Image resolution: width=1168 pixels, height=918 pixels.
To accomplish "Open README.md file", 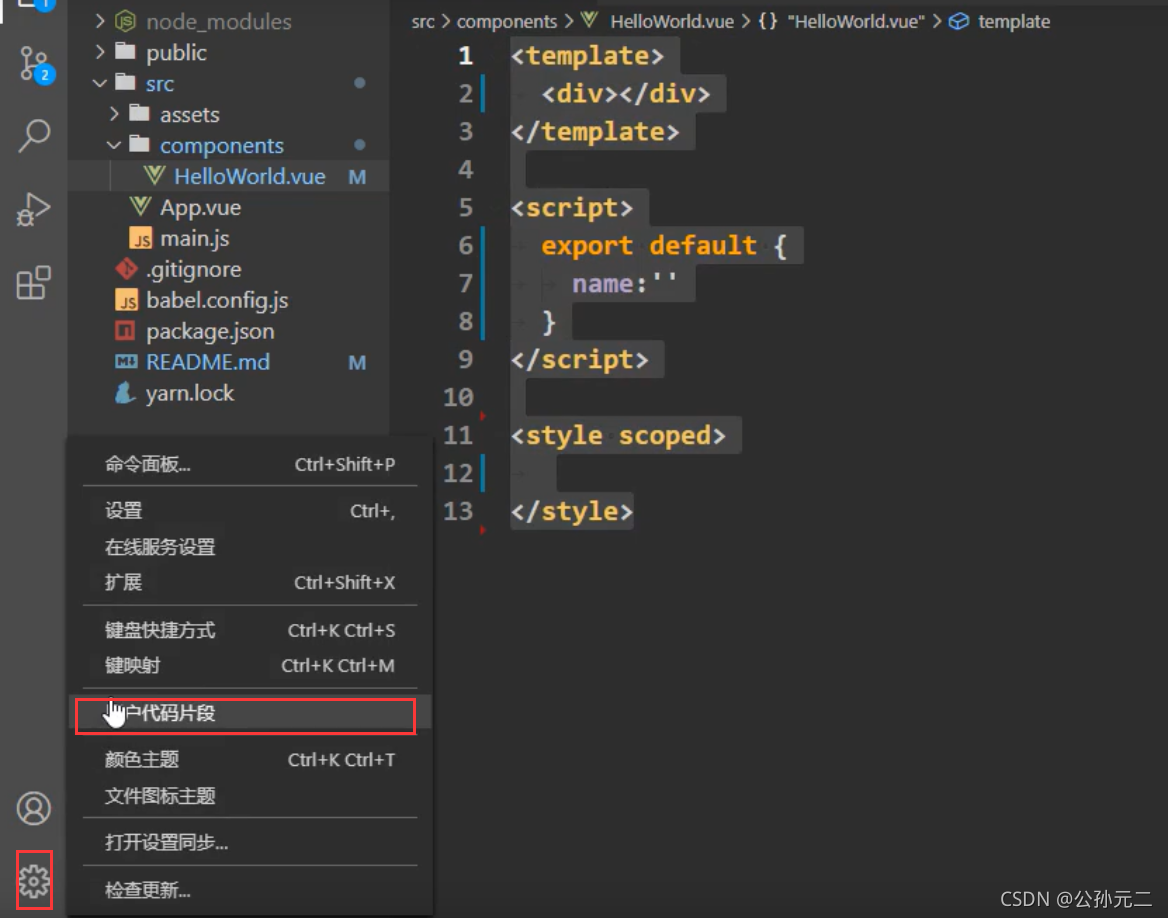I will coord(208,362).
